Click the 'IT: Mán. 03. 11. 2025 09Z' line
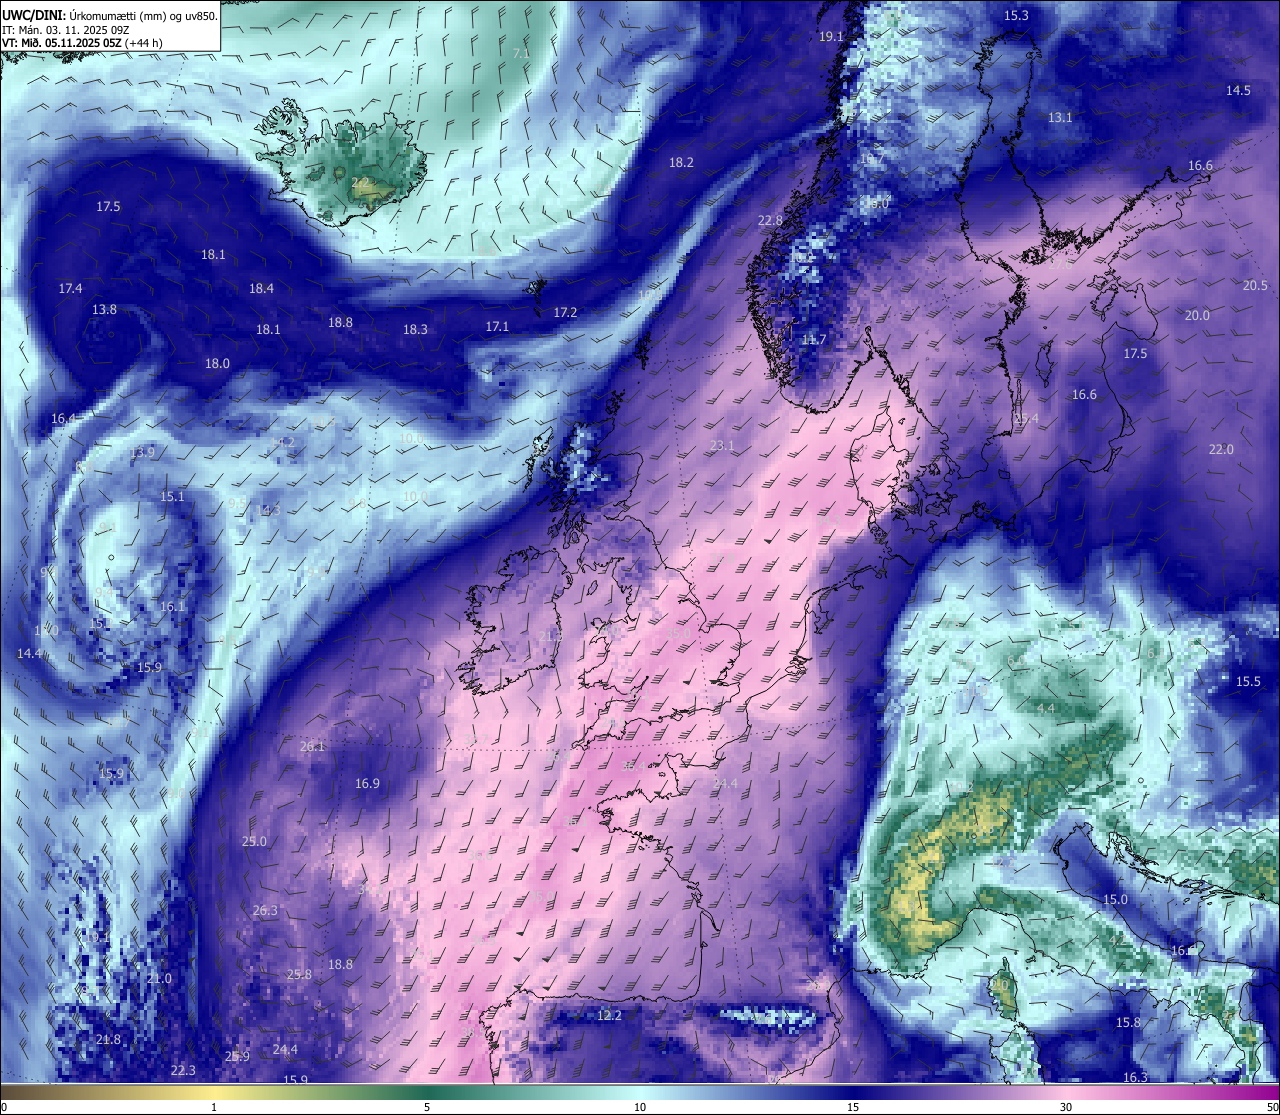 pos(65,30)
